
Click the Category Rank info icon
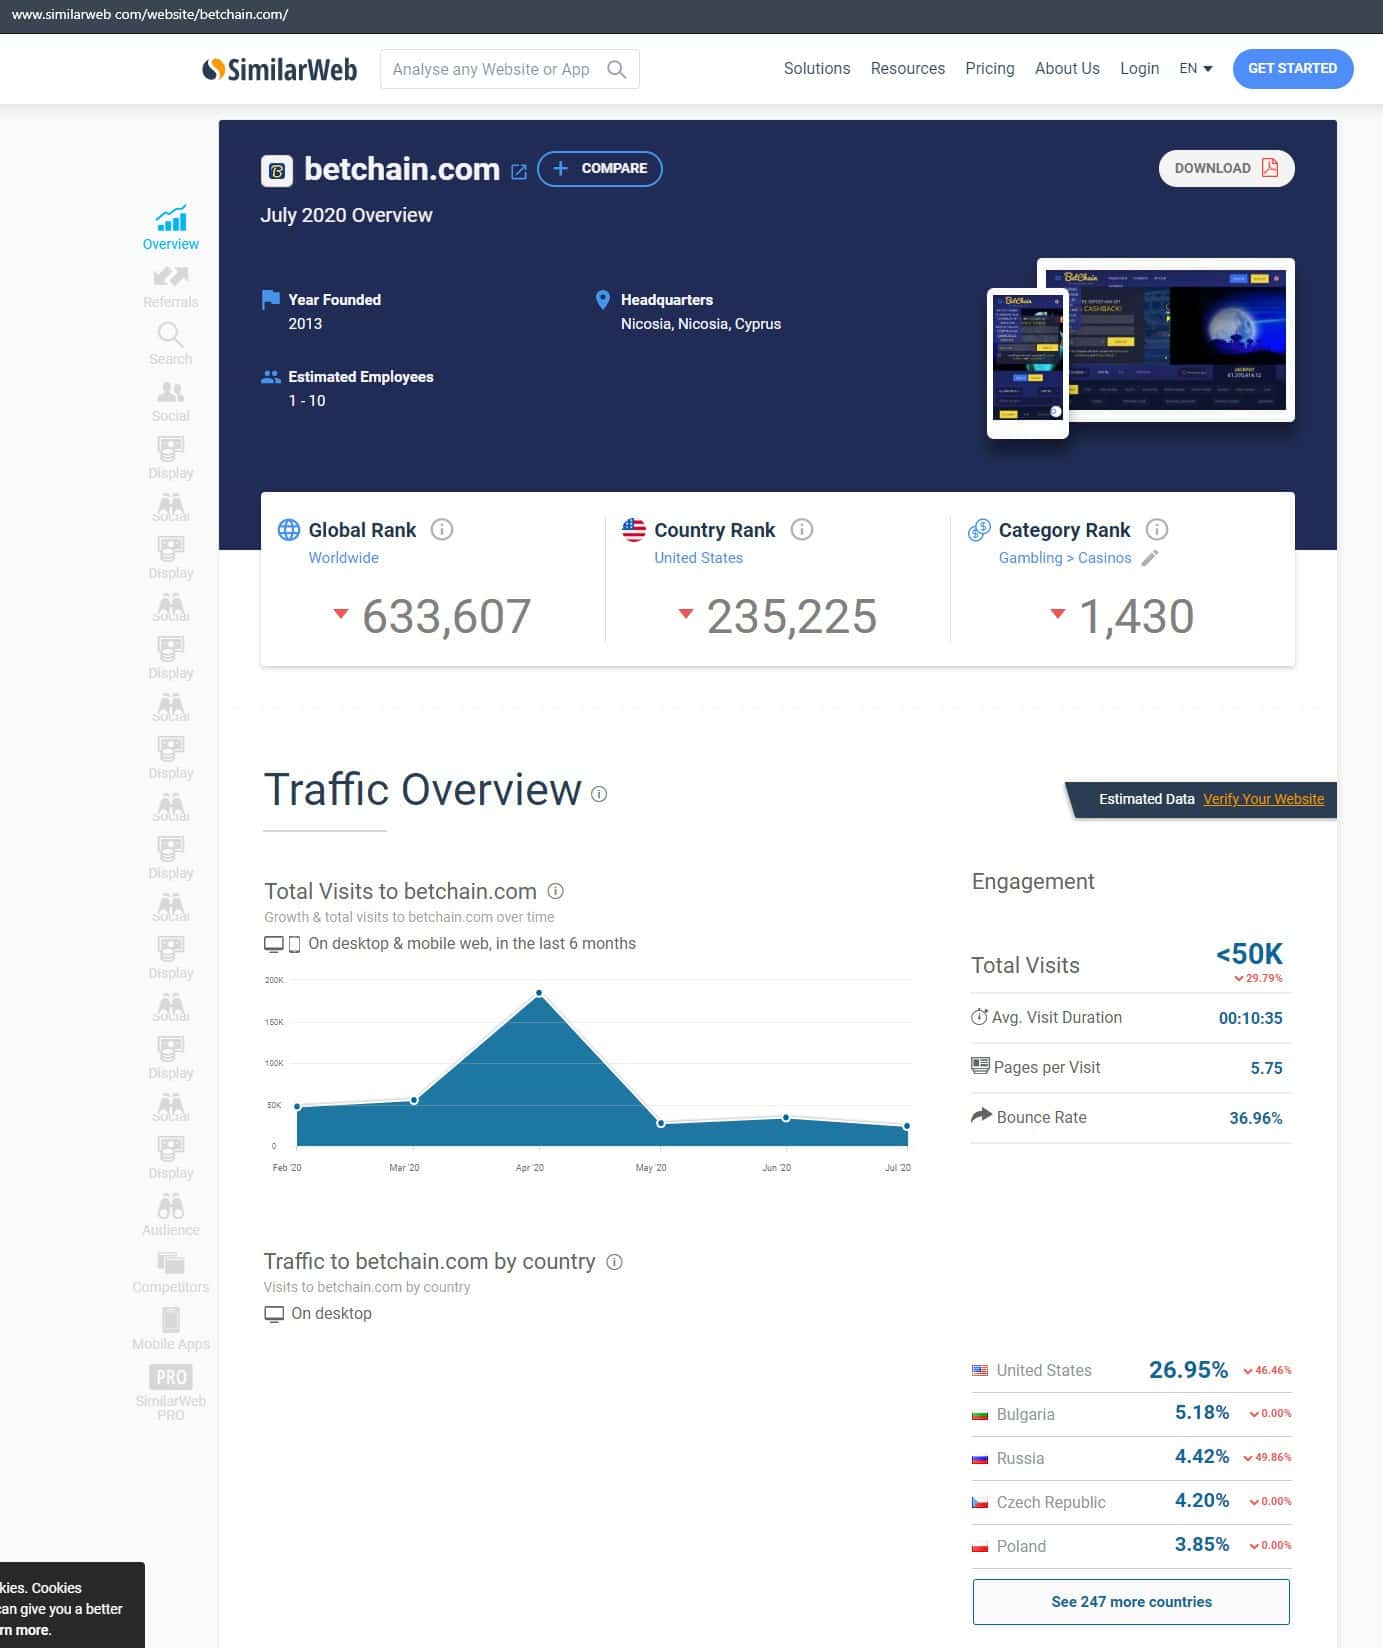[1157, 530]
